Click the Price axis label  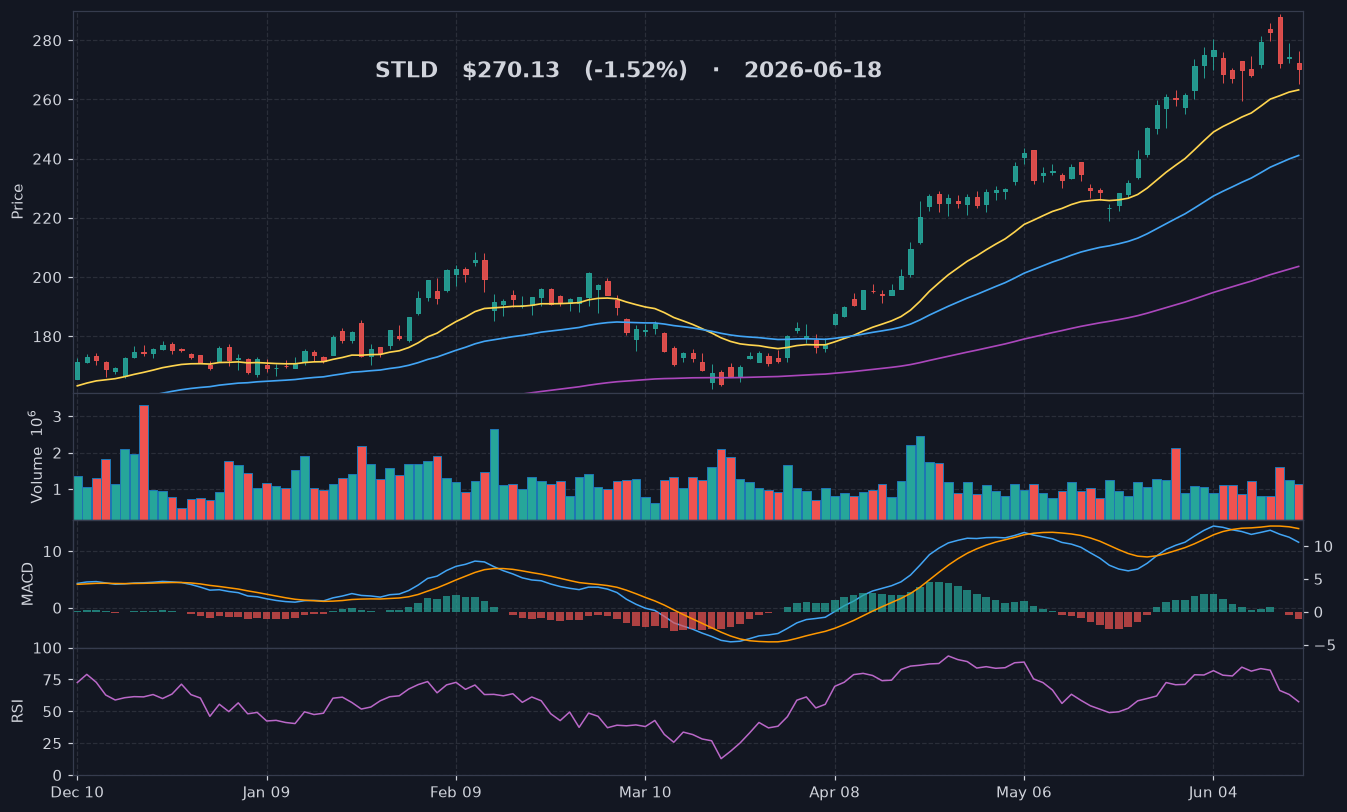coord(17,201)
